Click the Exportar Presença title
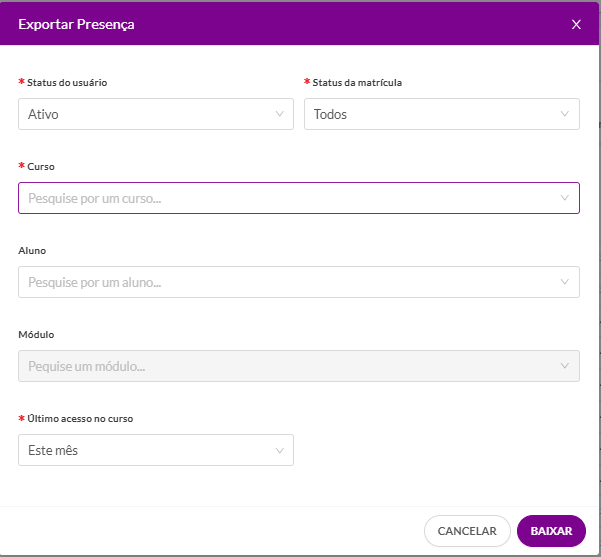The height and width of the screenshot is (557, 601). tap(76, 24)
